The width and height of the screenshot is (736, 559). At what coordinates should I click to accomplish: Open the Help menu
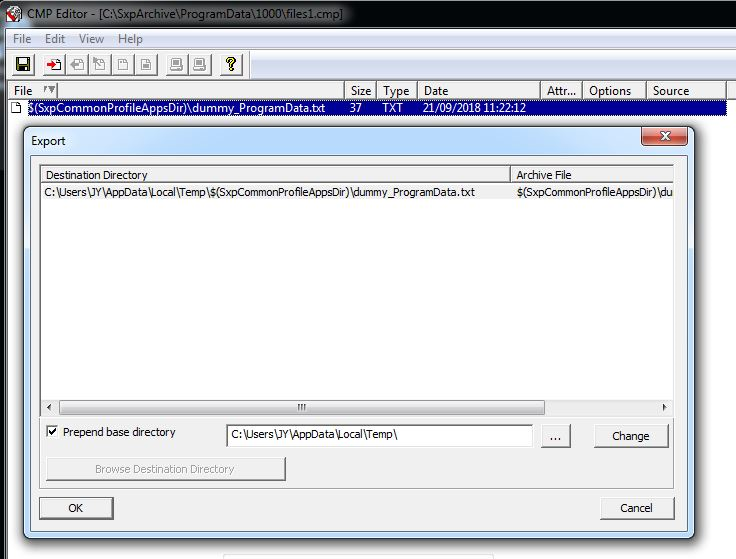pos(130,39)
